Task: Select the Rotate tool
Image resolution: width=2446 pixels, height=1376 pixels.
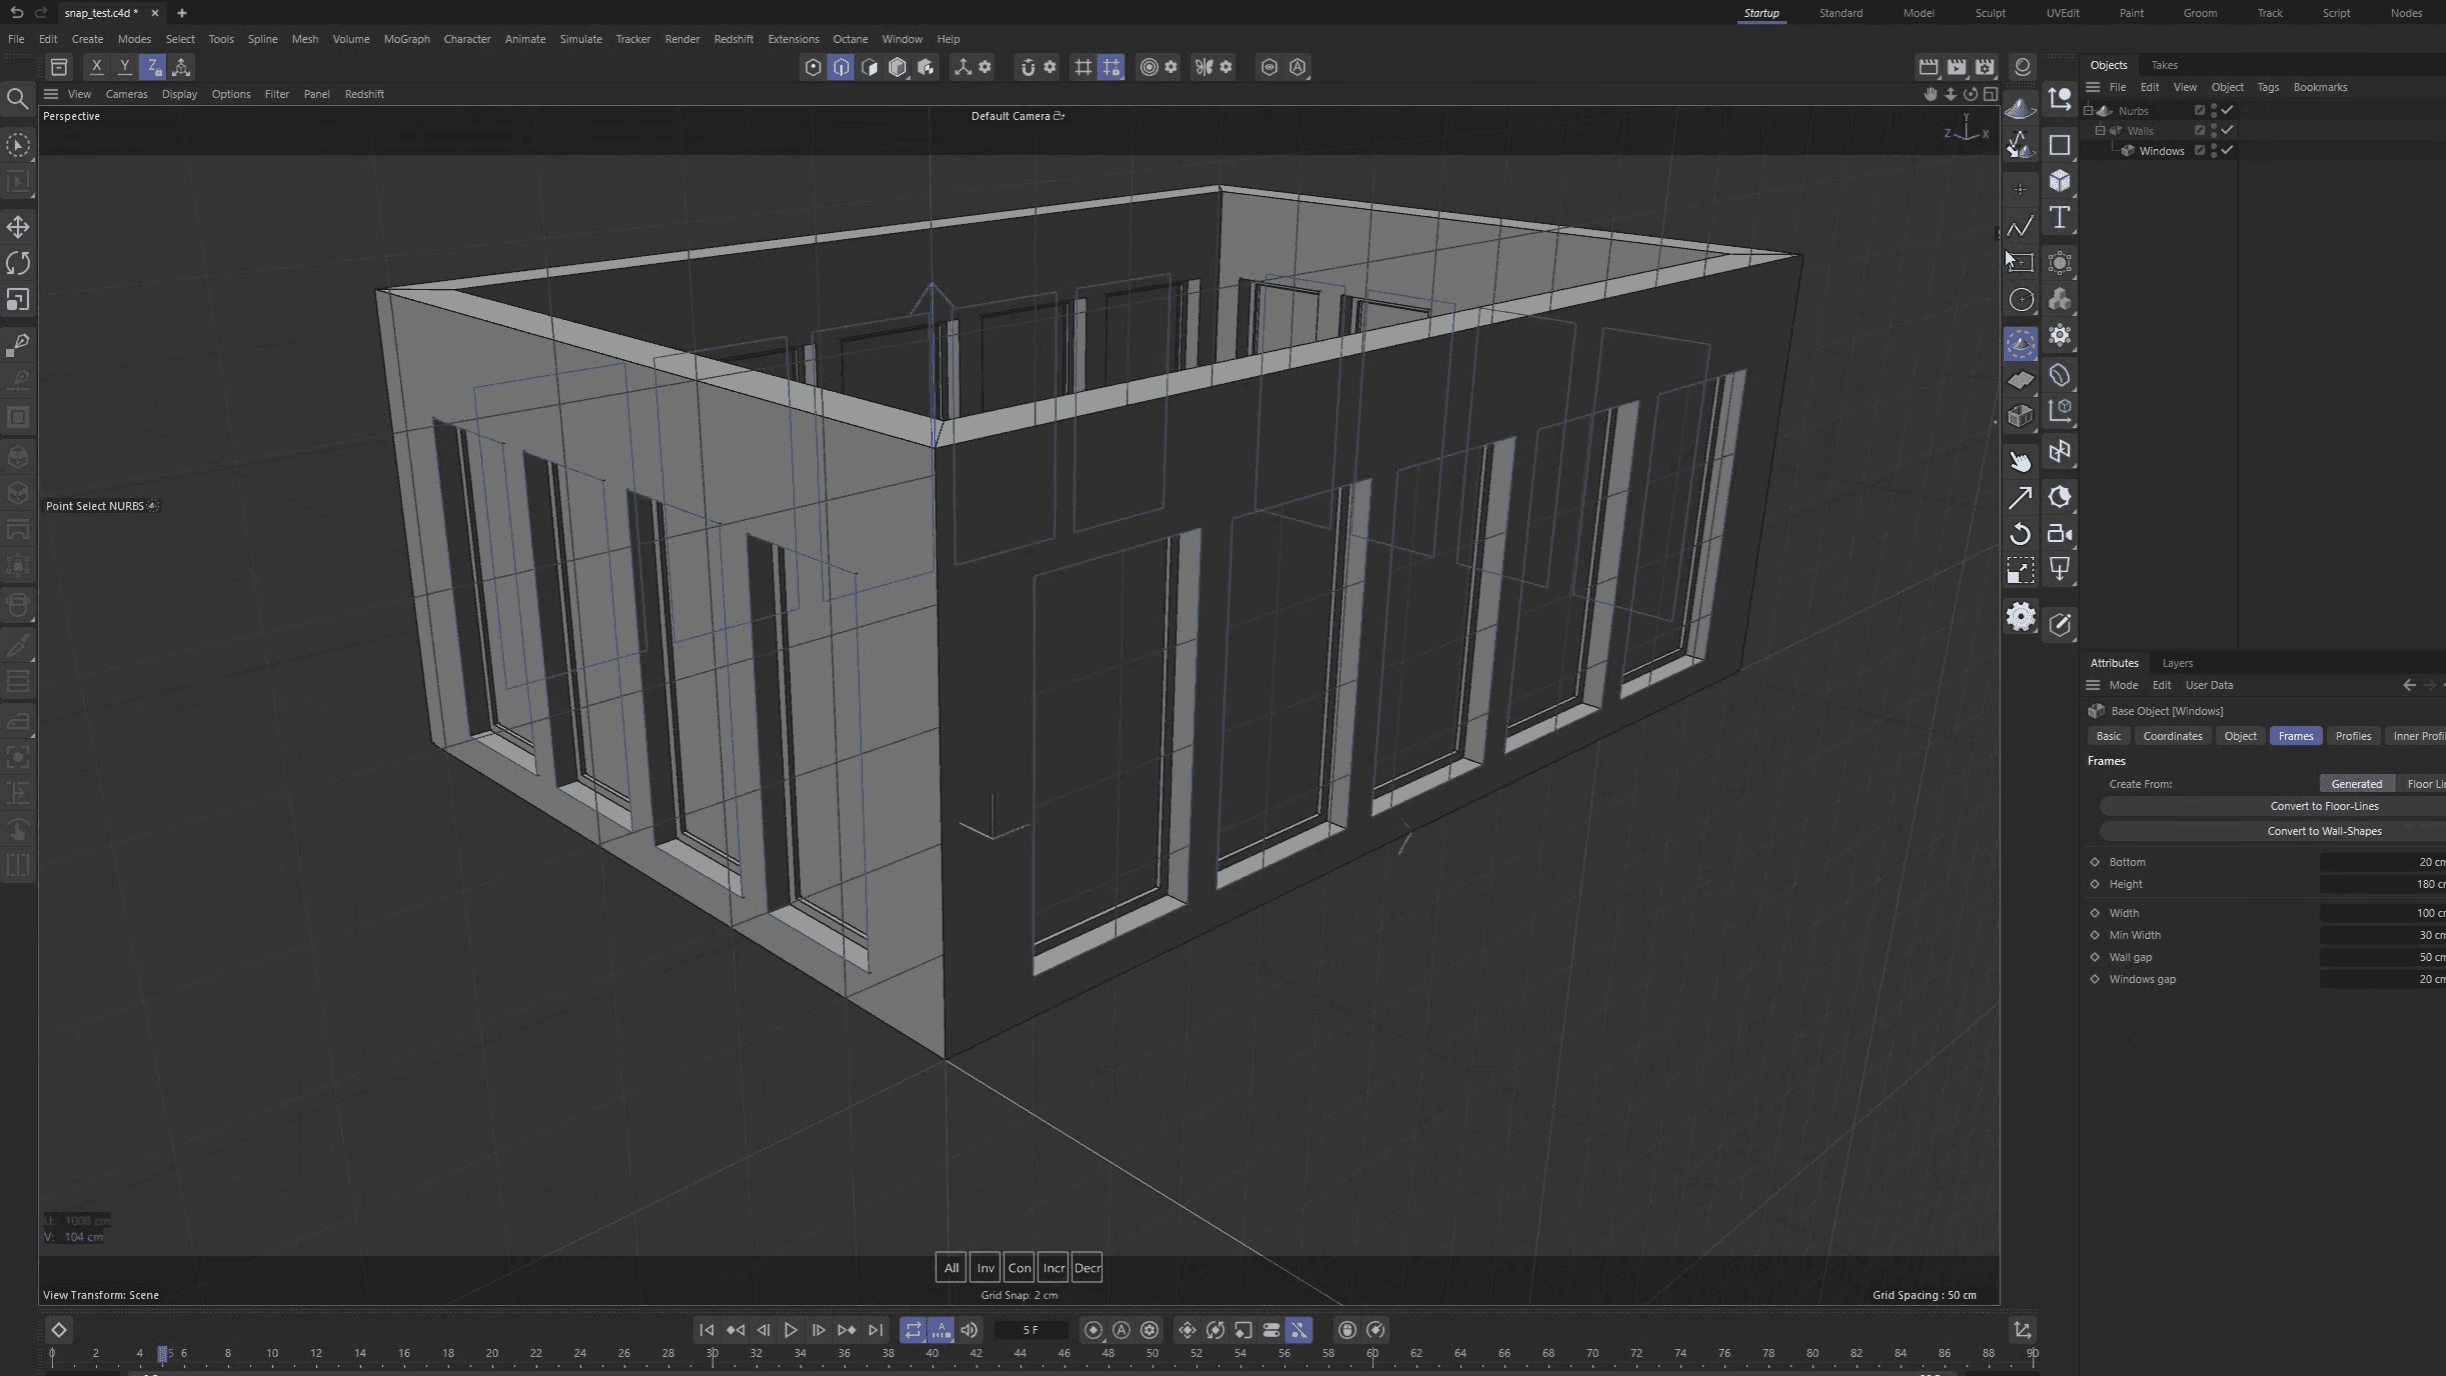Action: click(18, 263)
